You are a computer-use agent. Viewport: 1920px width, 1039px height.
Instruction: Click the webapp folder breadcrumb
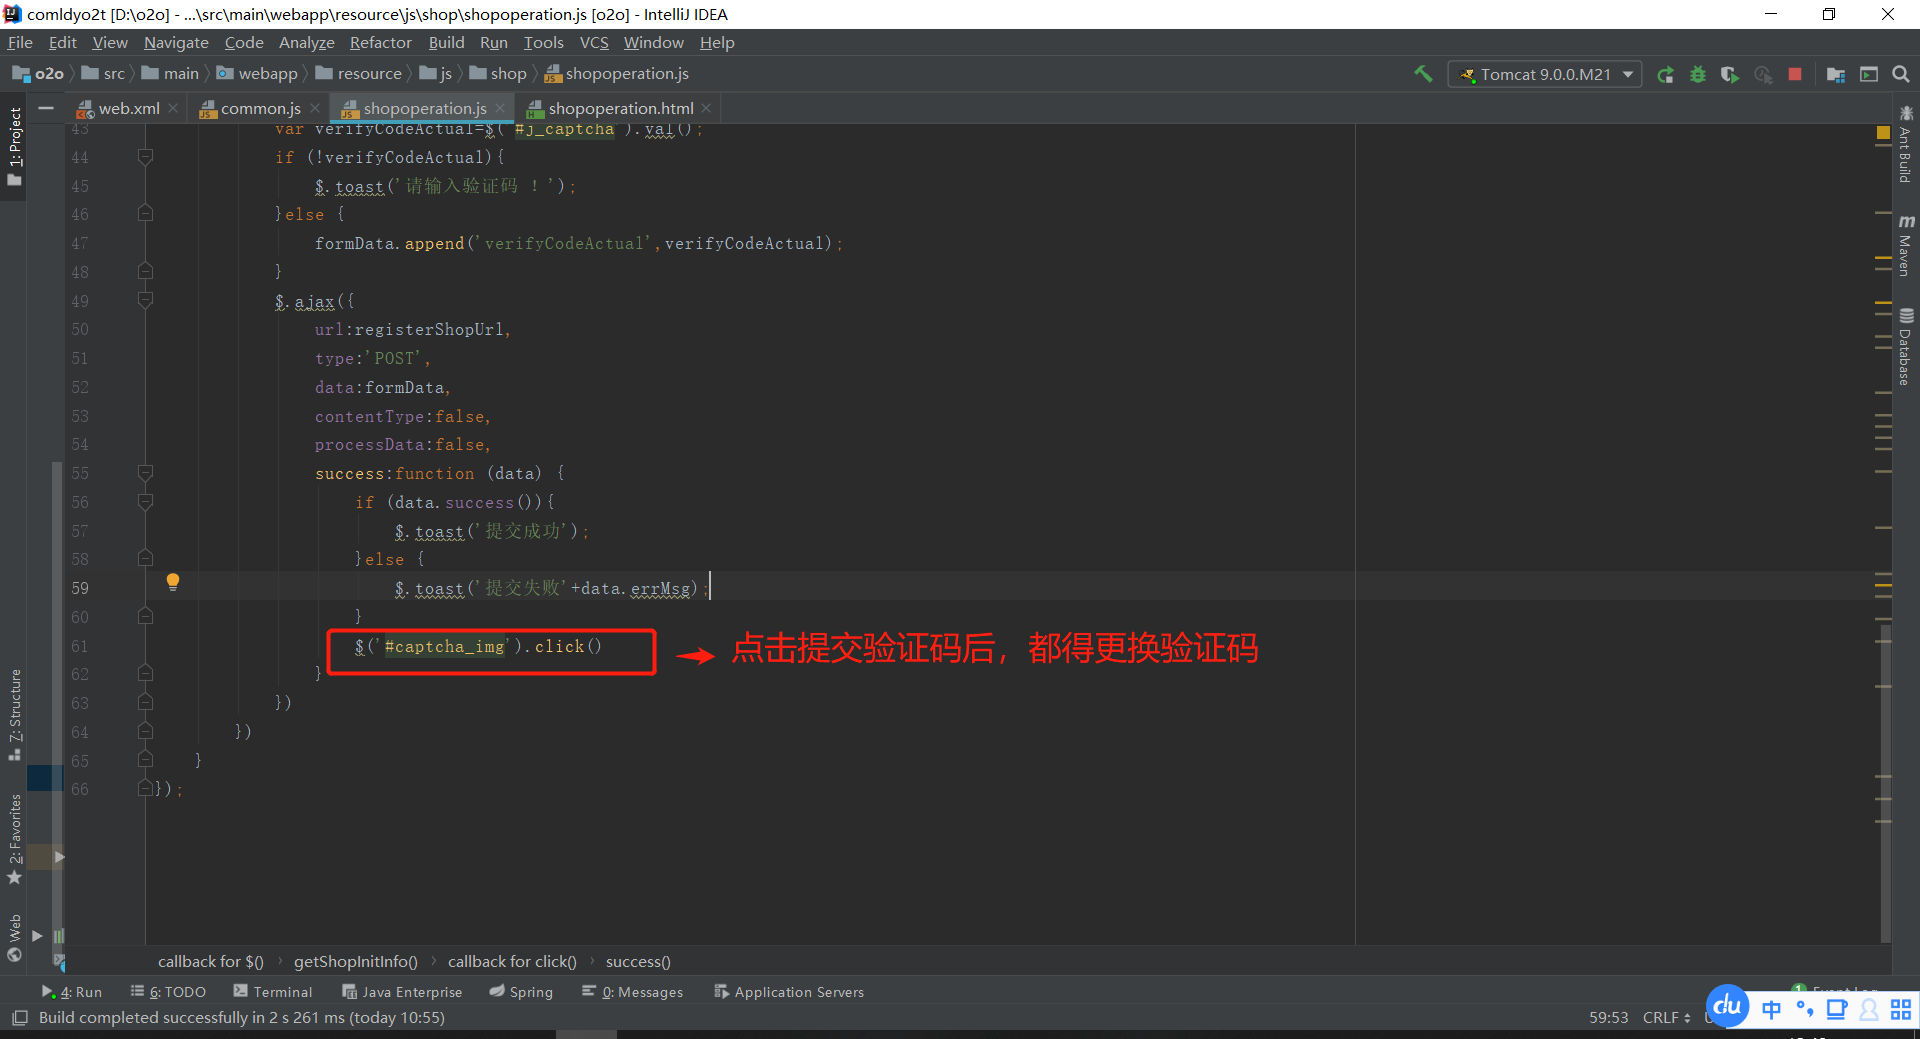258,74
